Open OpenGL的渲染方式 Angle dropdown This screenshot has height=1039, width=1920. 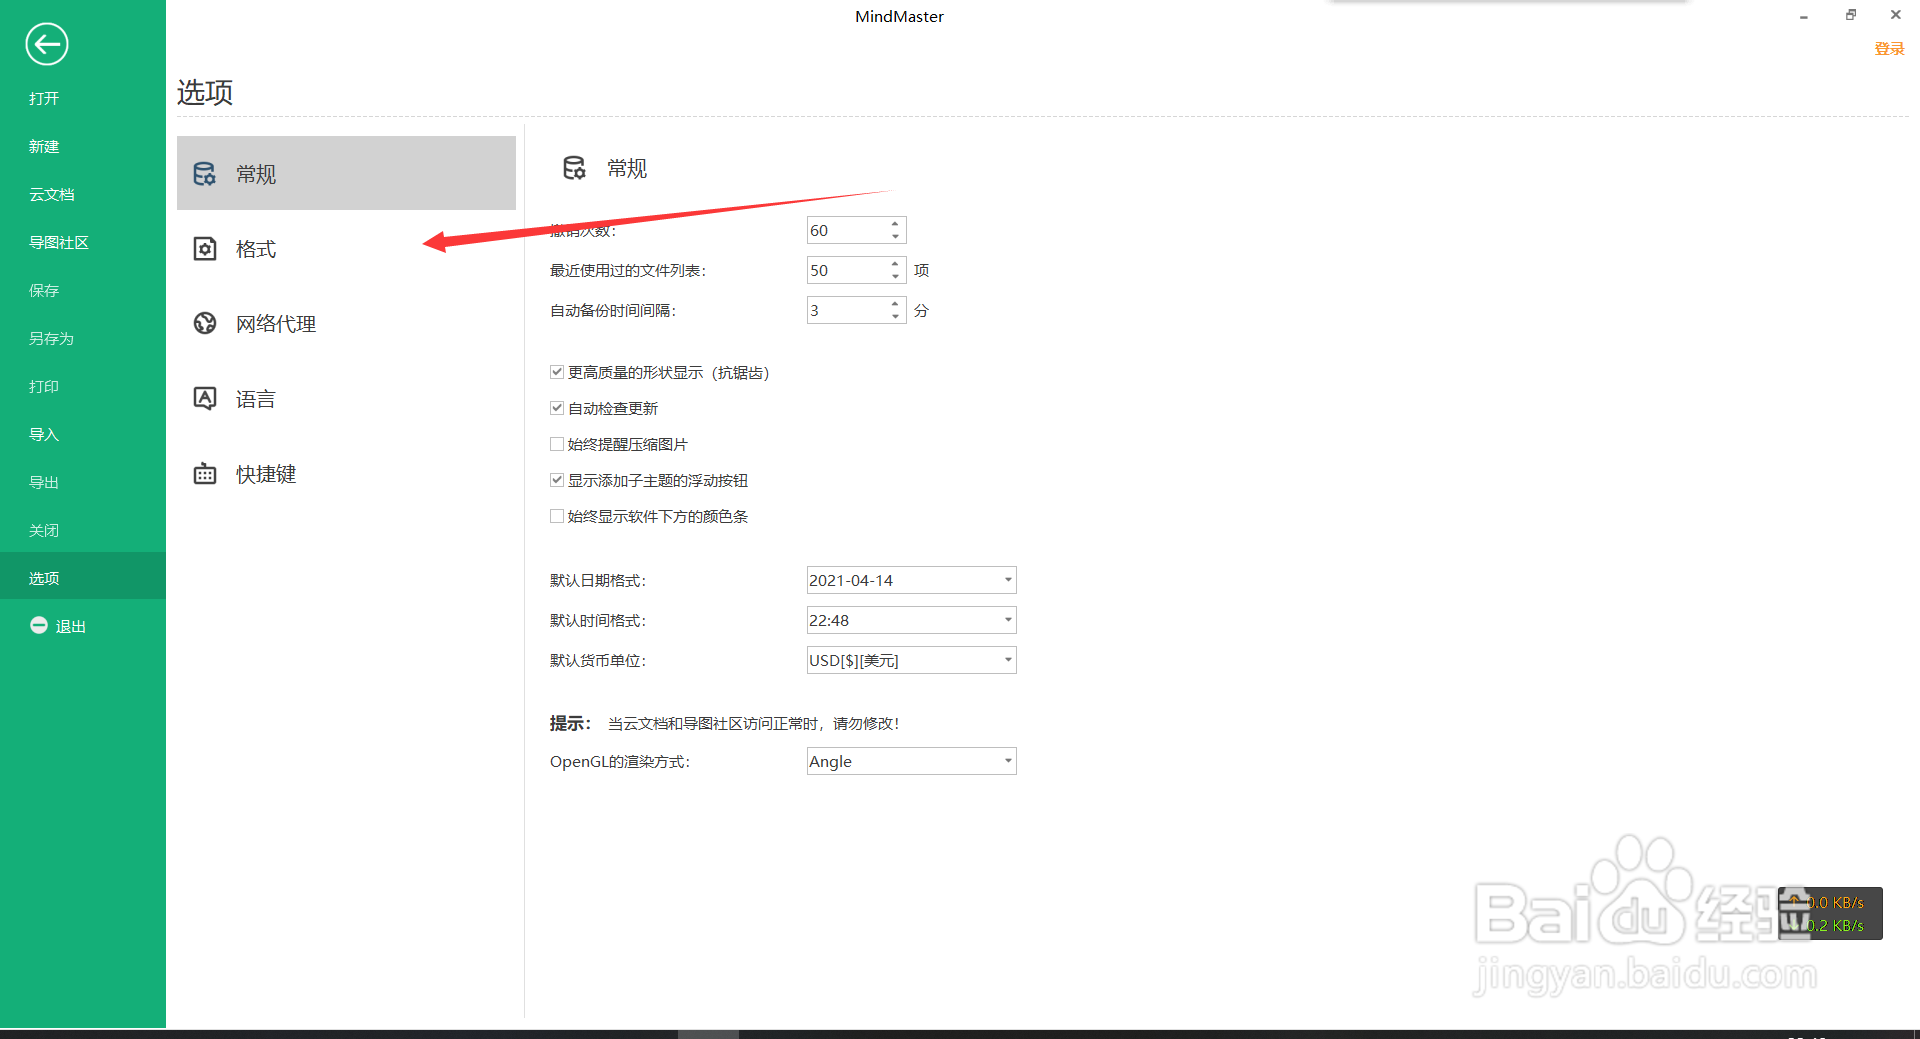(x=911, y=761)
